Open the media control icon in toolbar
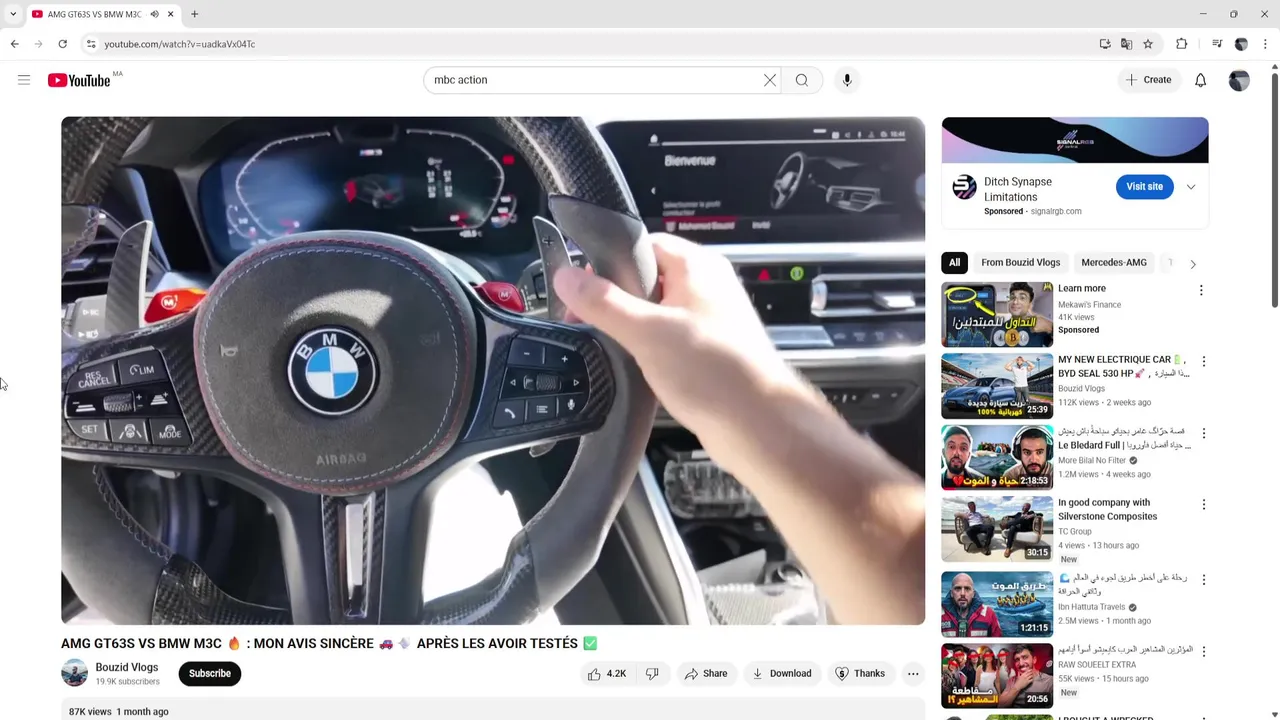The height and width of the screenshot is (720, 1280). click(x=1217, y=44)
